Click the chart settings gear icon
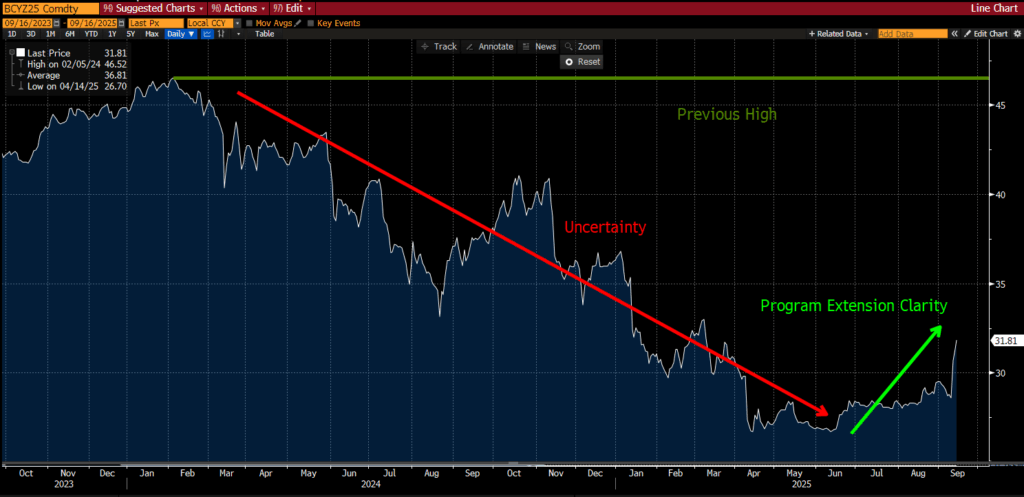This screenshot has height=497, width=1024. click(1016, 33)
